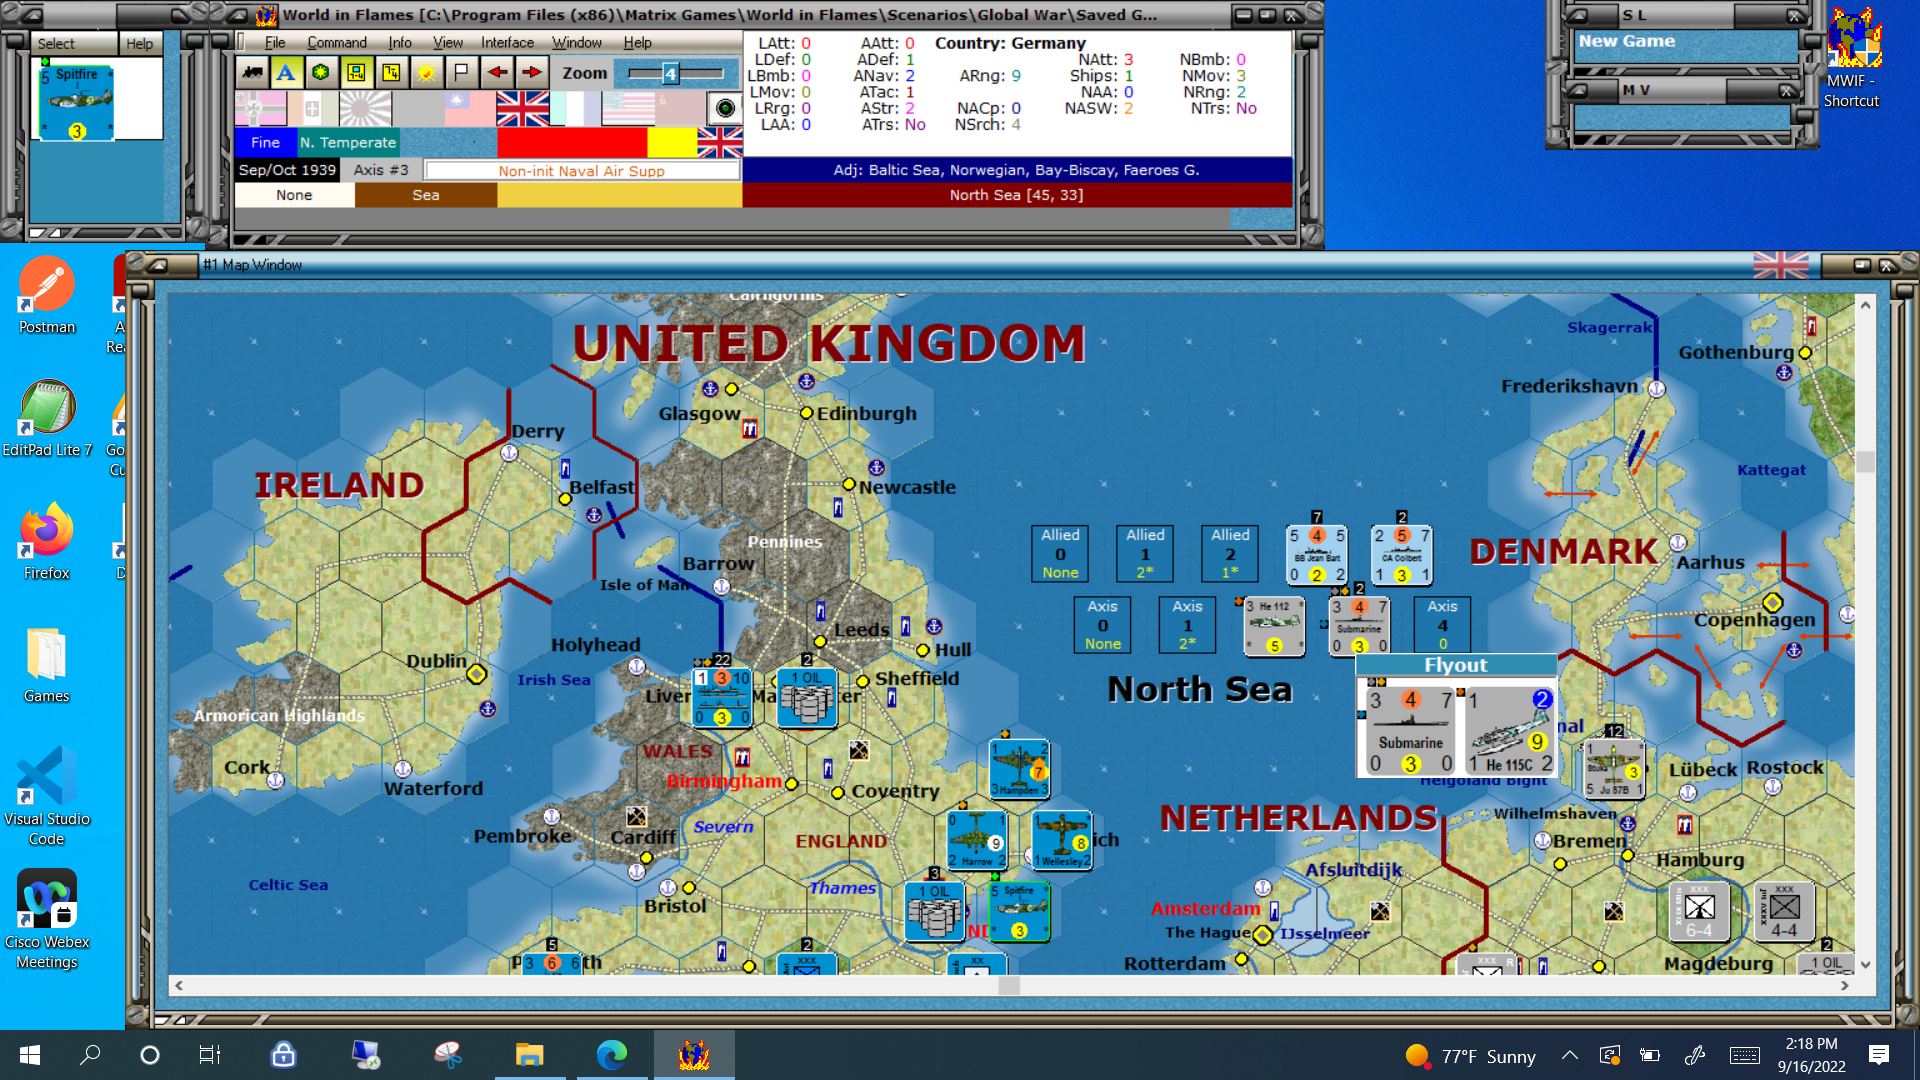Click the Sep/Oct 1939 turn label
This screenshot has width=1920, height=1080.
tap(287, 170)
